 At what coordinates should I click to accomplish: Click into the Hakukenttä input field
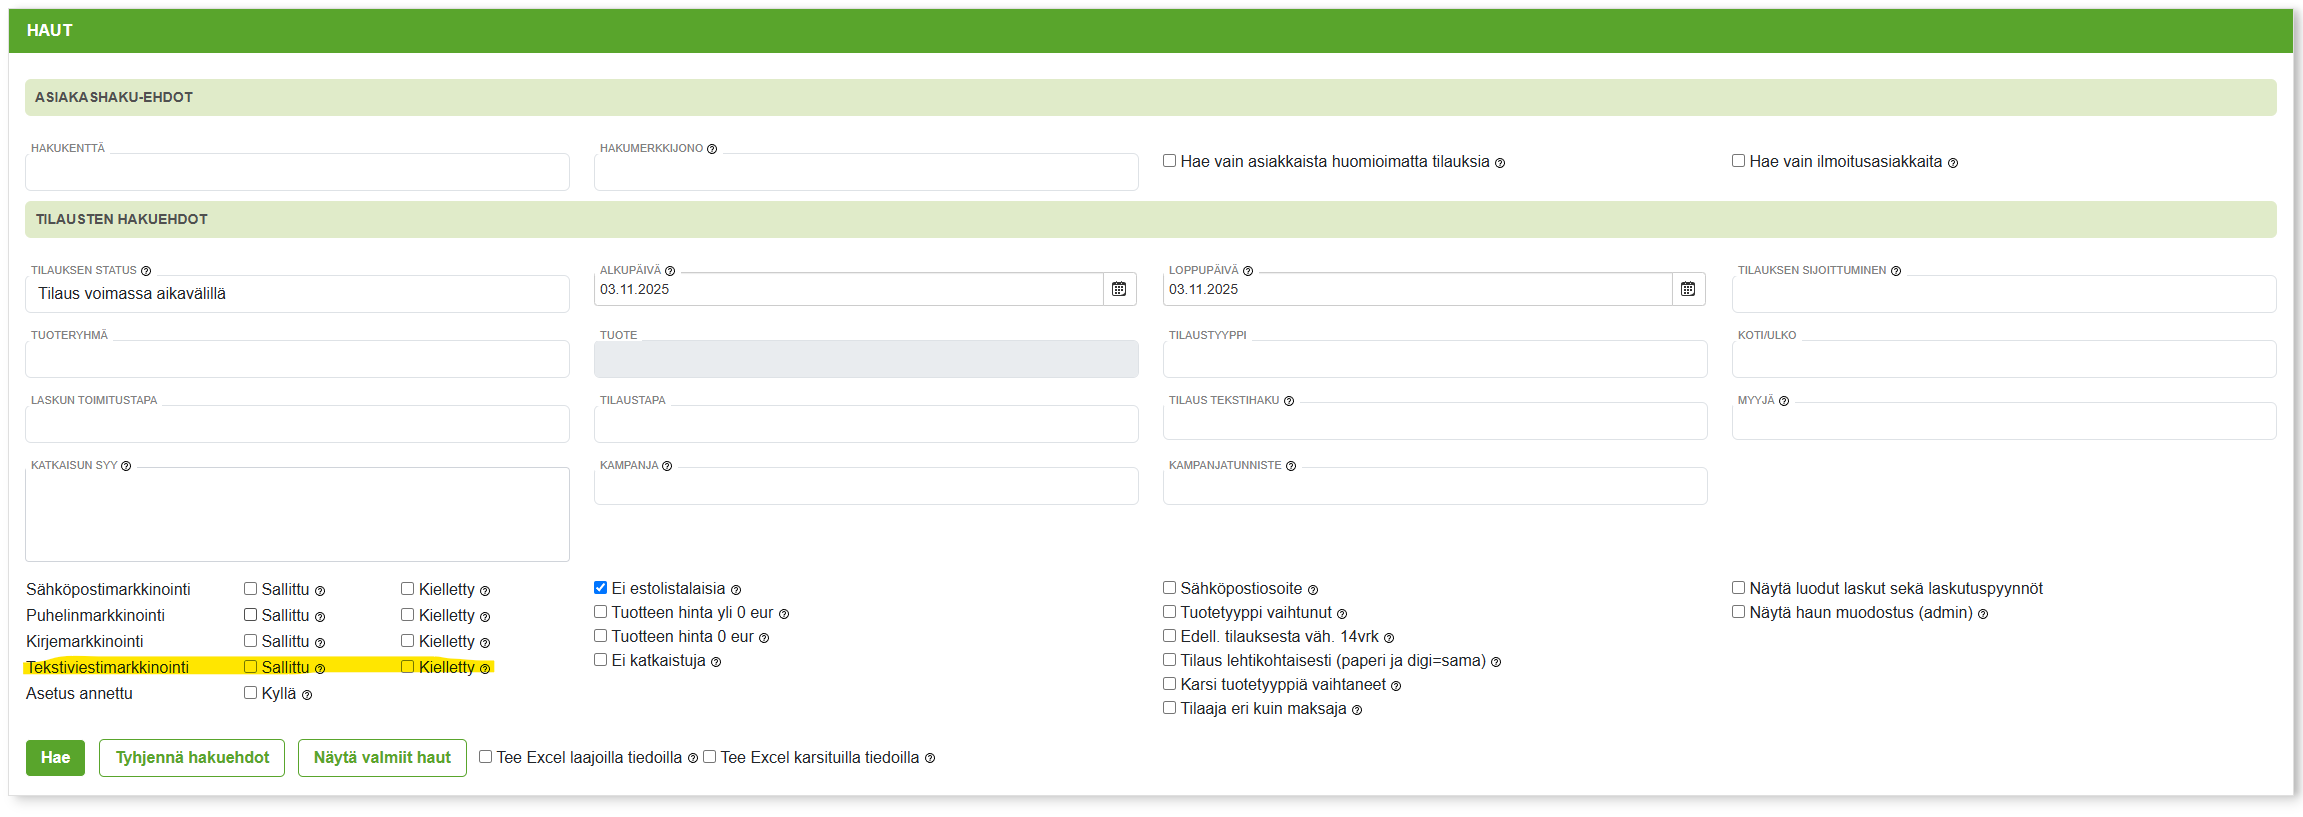click(x=297, y=172)
